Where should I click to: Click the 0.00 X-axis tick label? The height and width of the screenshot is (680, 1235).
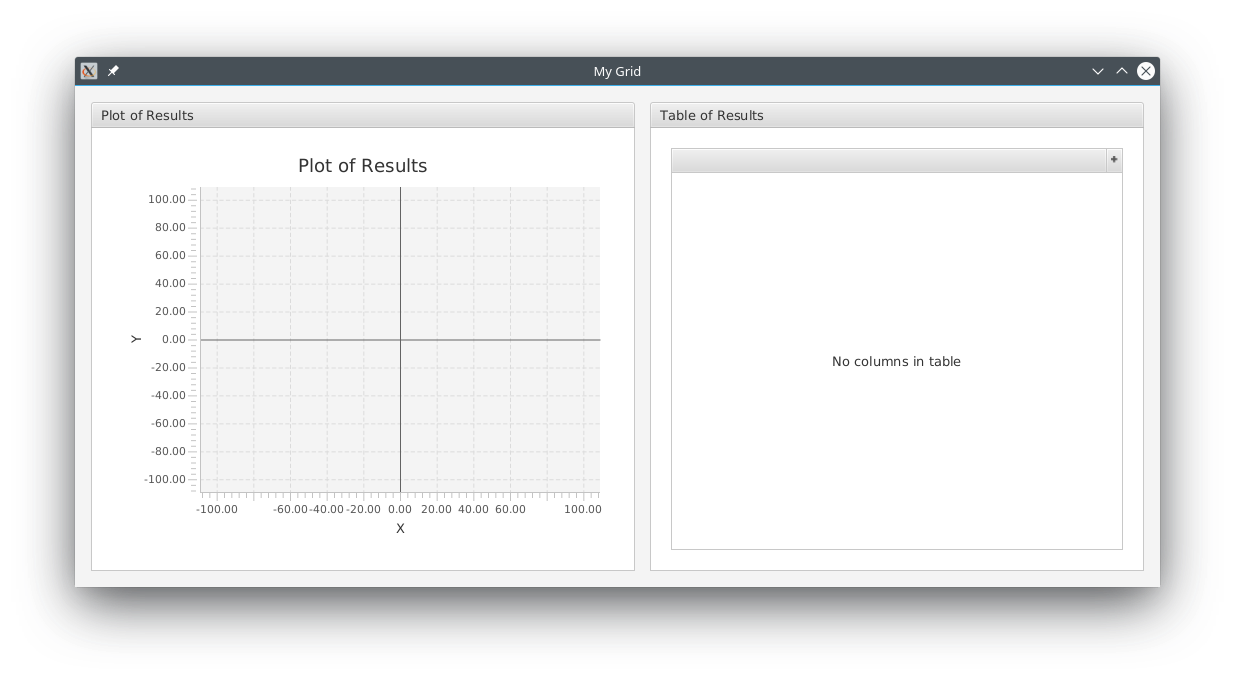click(400, 509)
